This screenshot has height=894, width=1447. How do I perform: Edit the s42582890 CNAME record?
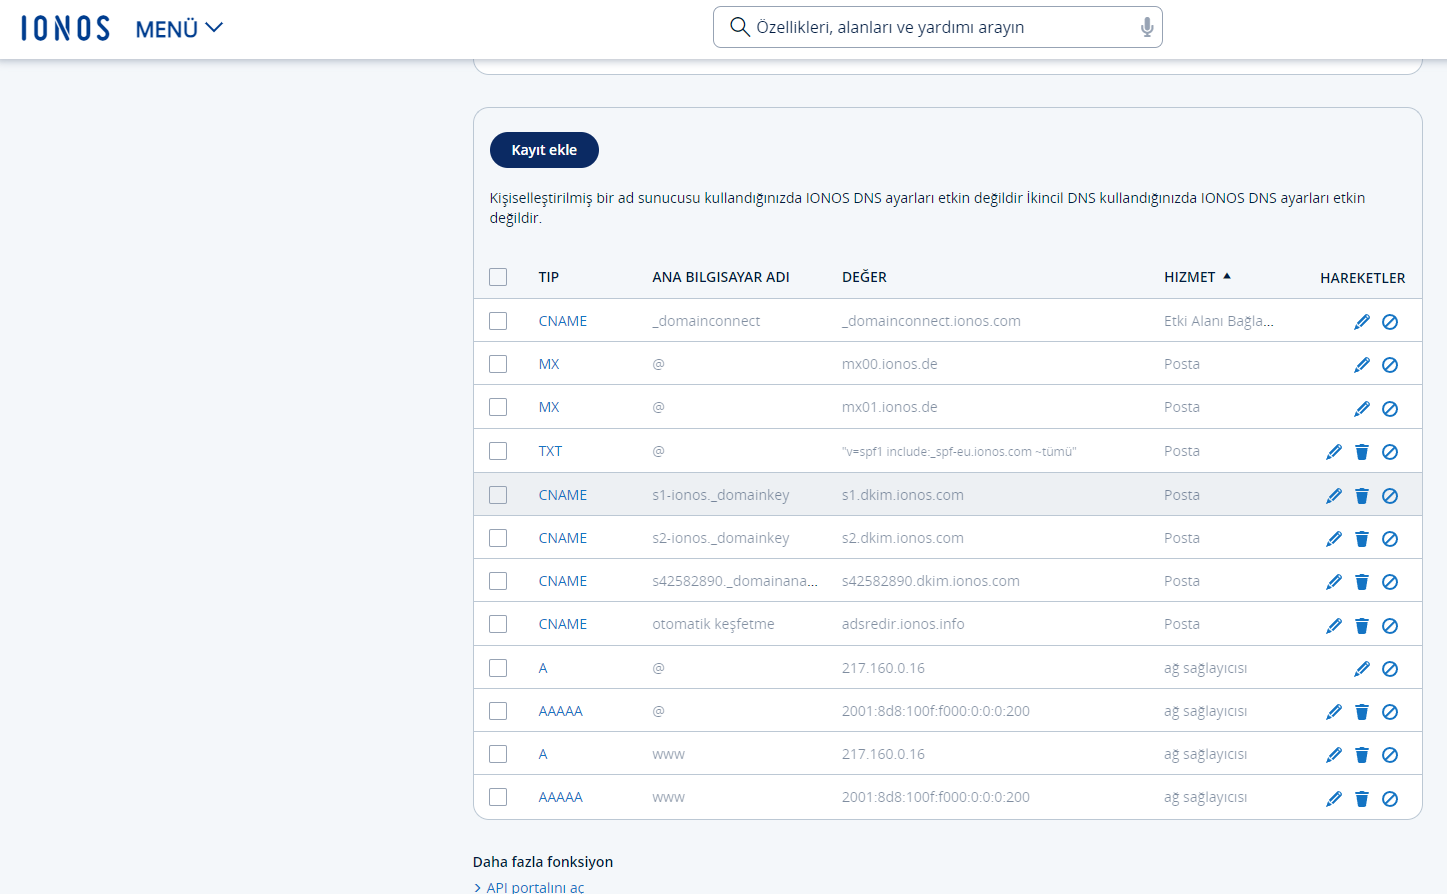(1333, 581)
